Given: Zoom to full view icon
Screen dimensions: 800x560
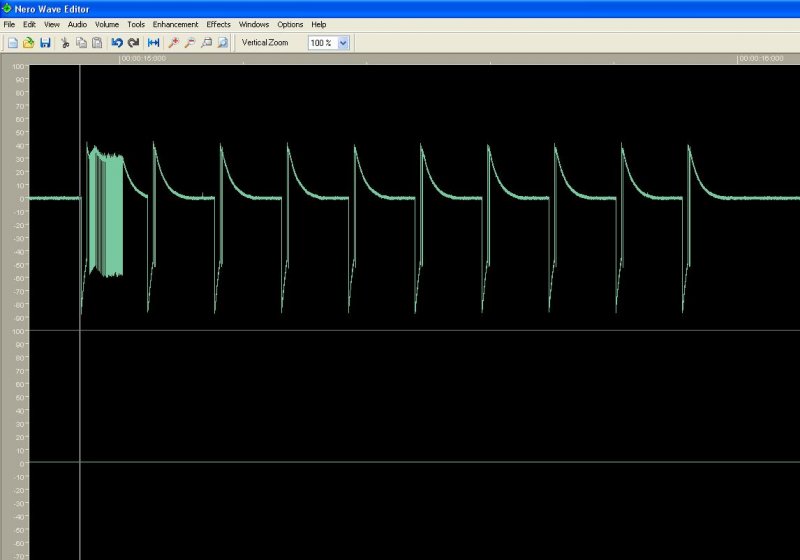Looking at the screenshot, I should click(223, 43).
